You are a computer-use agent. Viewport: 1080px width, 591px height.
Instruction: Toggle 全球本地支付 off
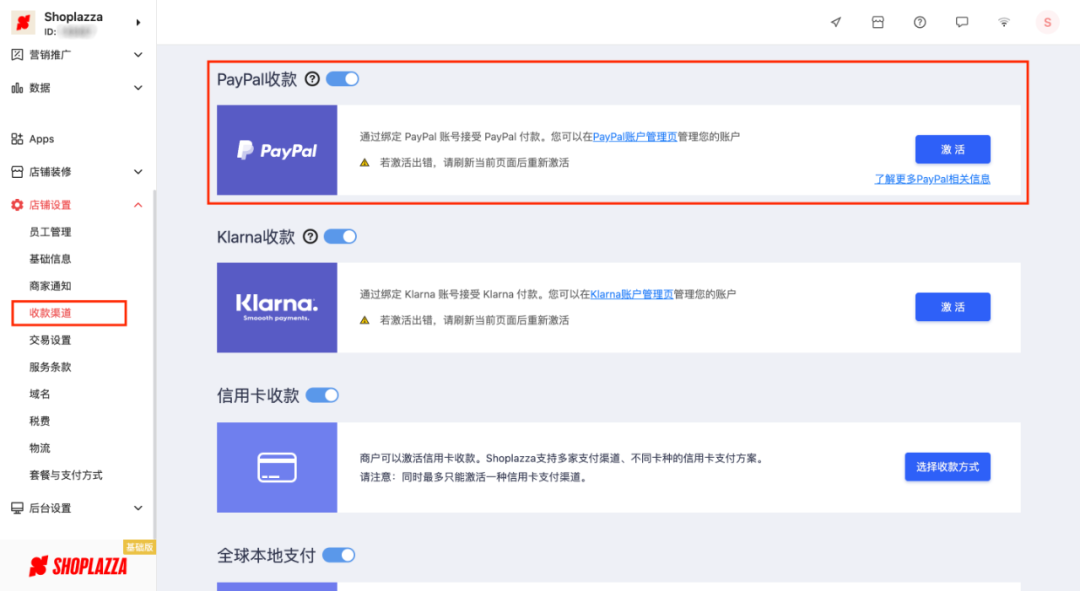[337, 555]
